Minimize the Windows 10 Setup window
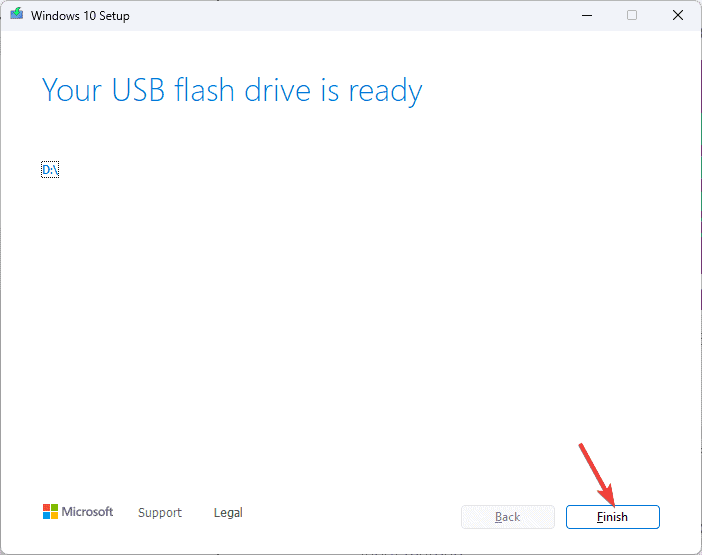 (x=587, y=15)
